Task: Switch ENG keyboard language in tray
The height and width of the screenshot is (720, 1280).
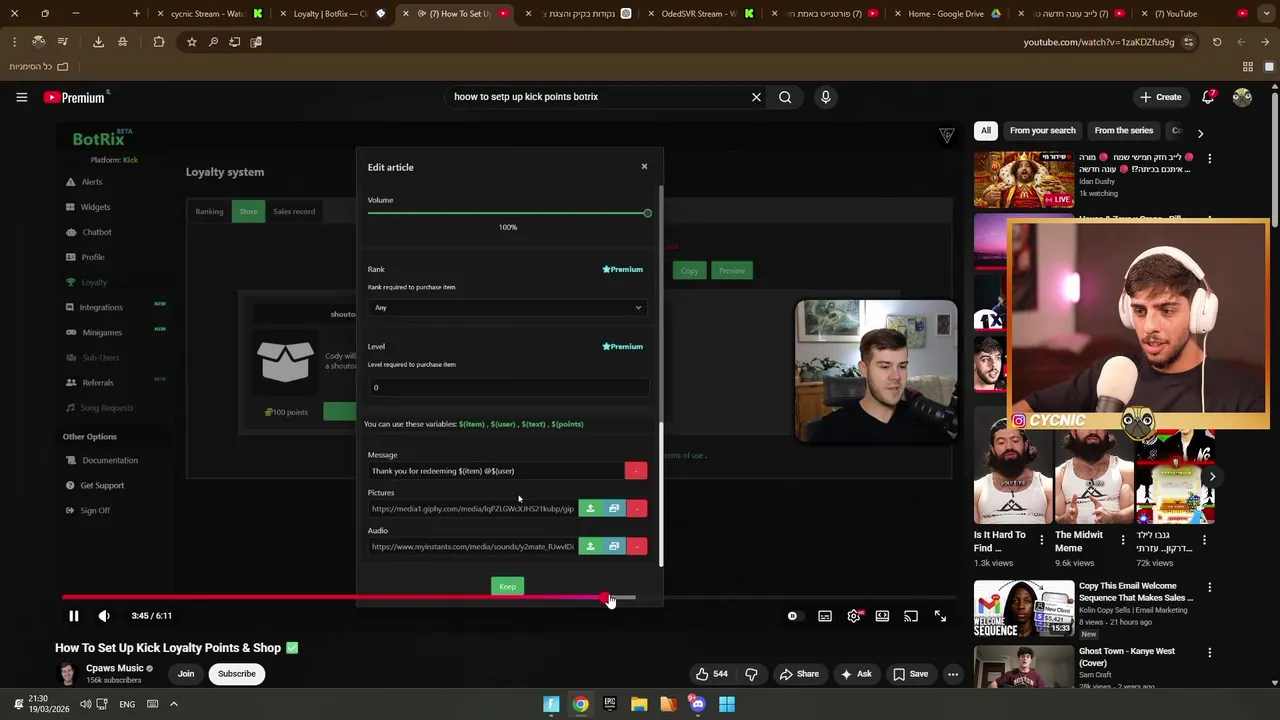Action: click(x=127, y=704)
